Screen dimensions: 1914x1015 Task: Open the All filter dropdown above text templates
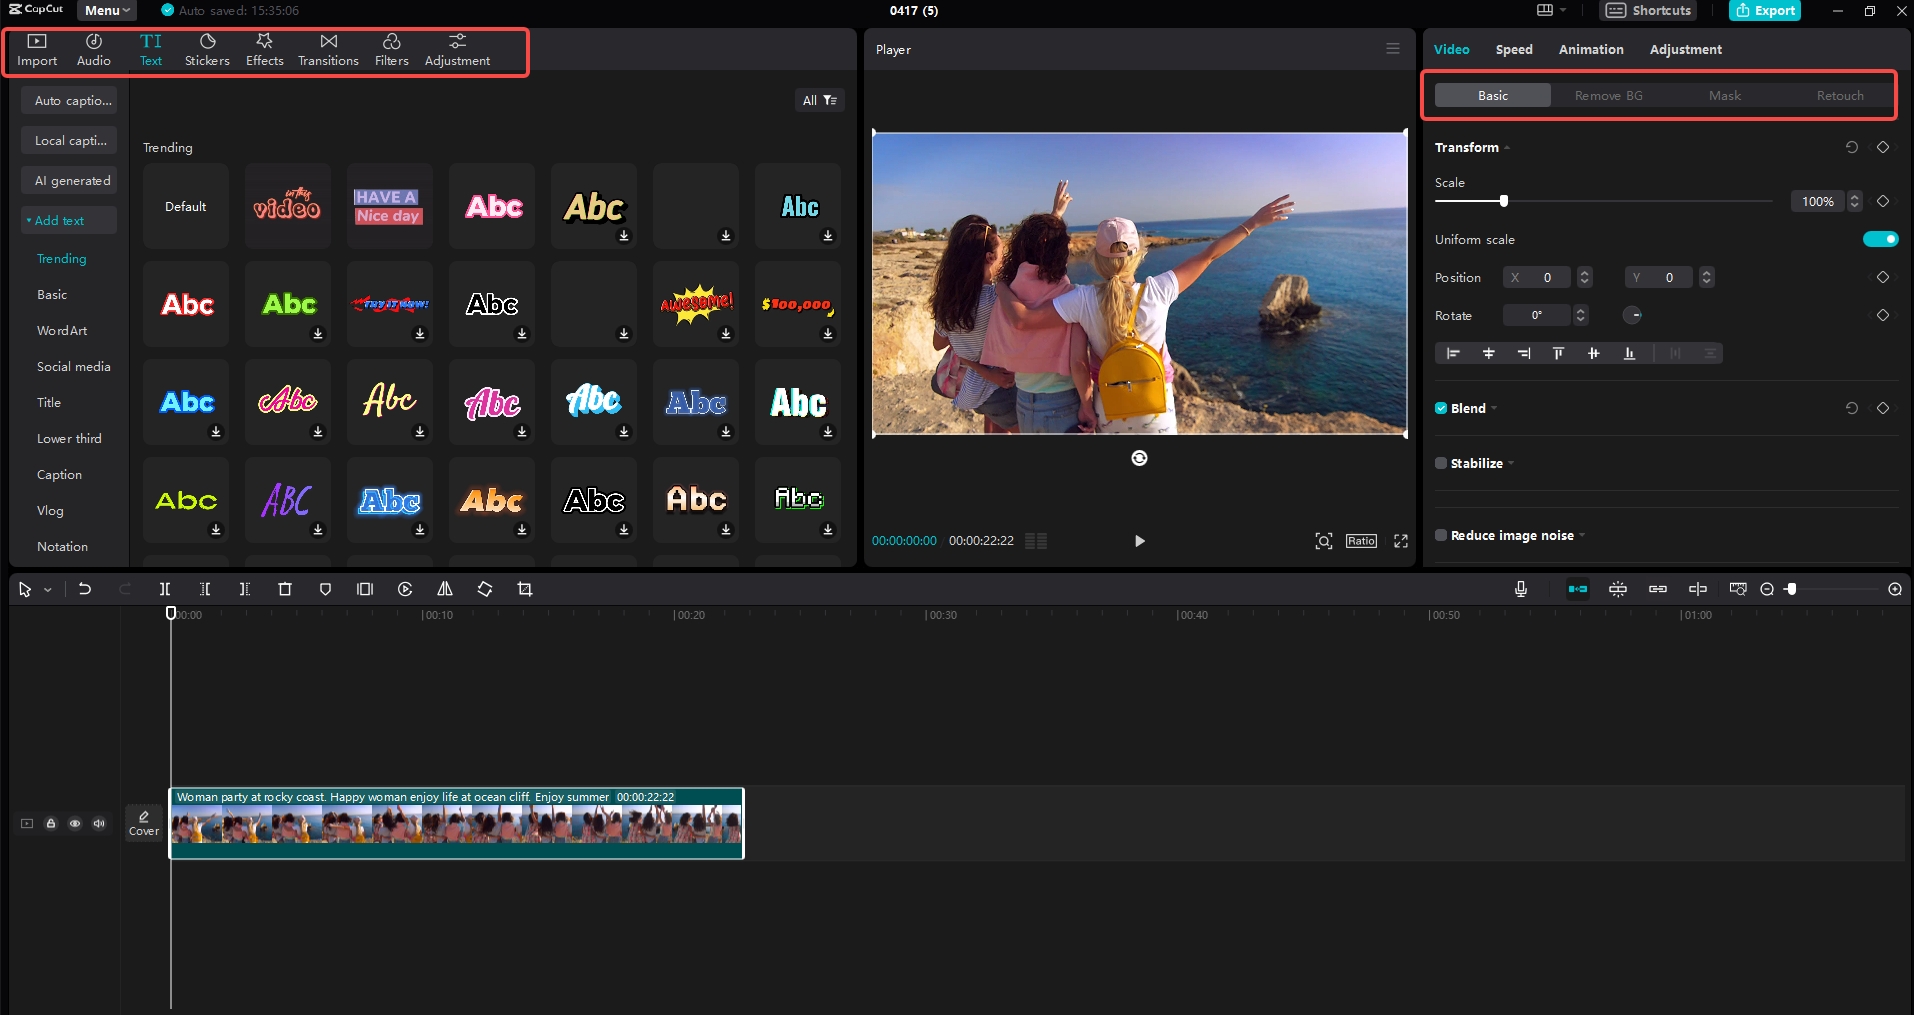click(x=820, y=100)
